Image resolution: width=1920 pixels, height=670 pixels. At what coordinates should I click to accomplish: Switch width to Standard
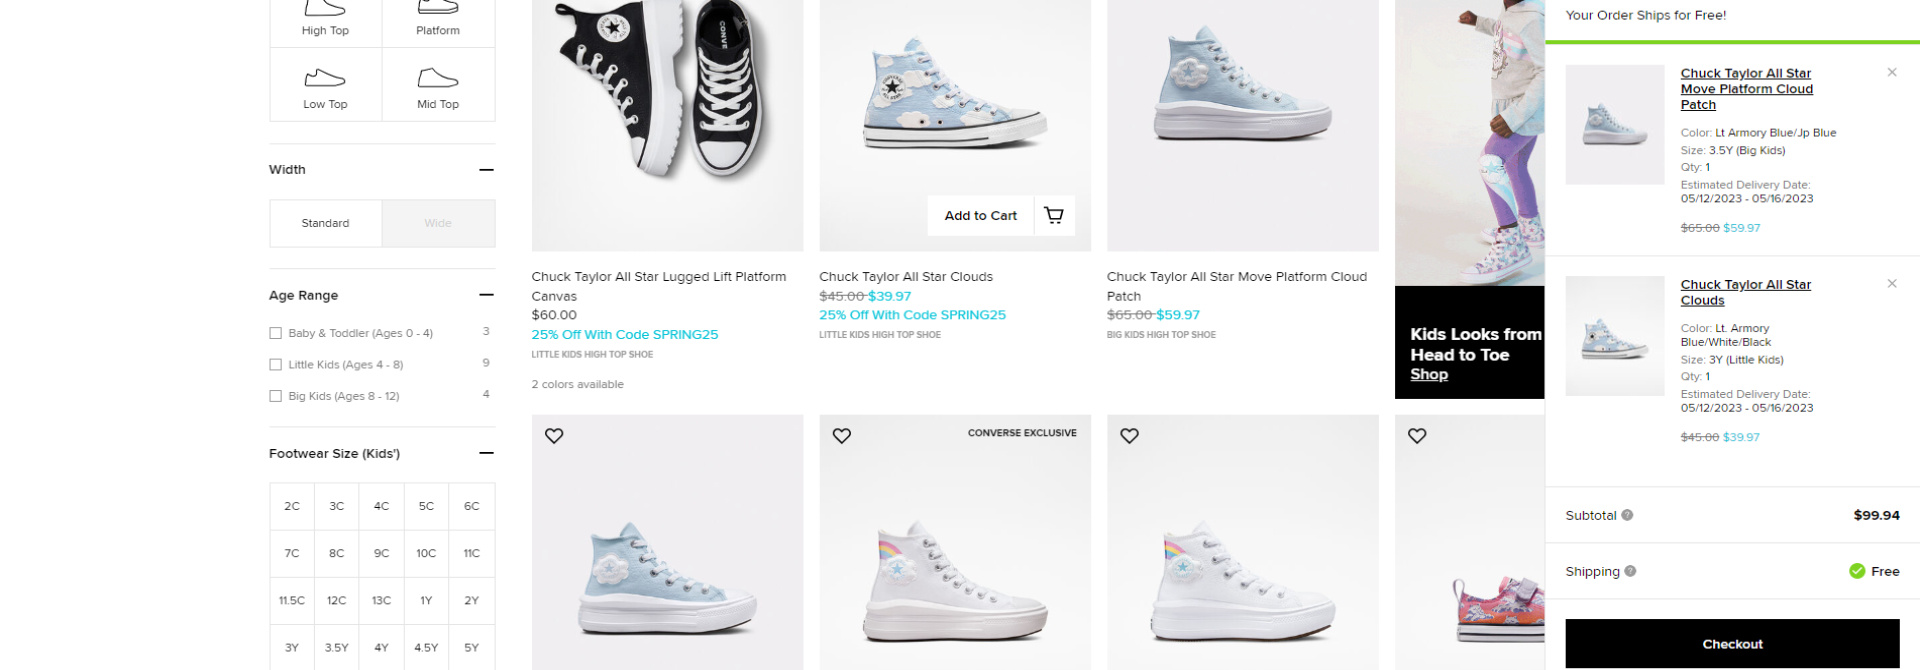[x=324, y=222]
